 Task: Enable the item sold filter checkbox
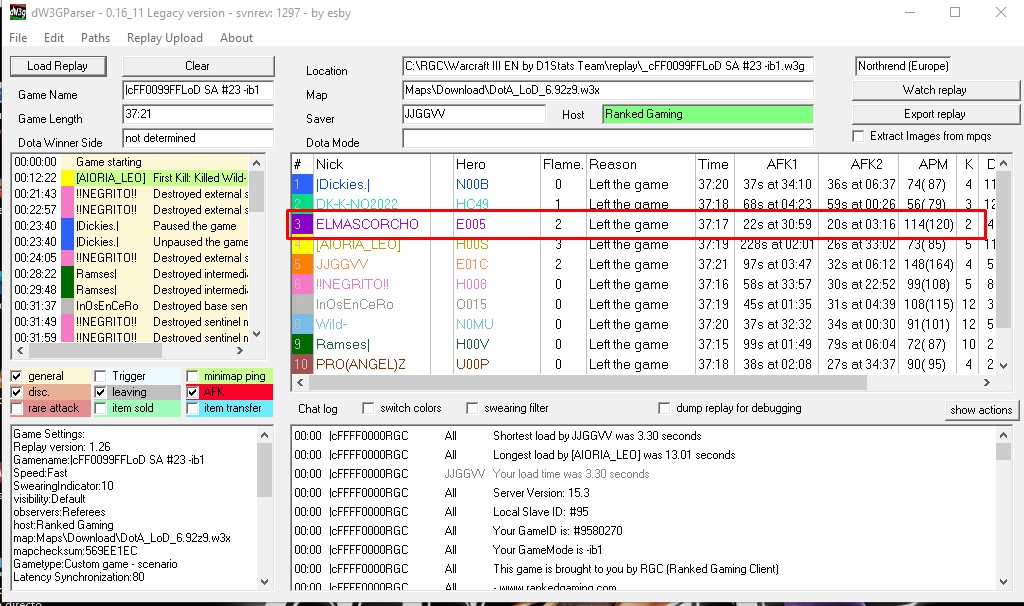[x=101, y=408]
